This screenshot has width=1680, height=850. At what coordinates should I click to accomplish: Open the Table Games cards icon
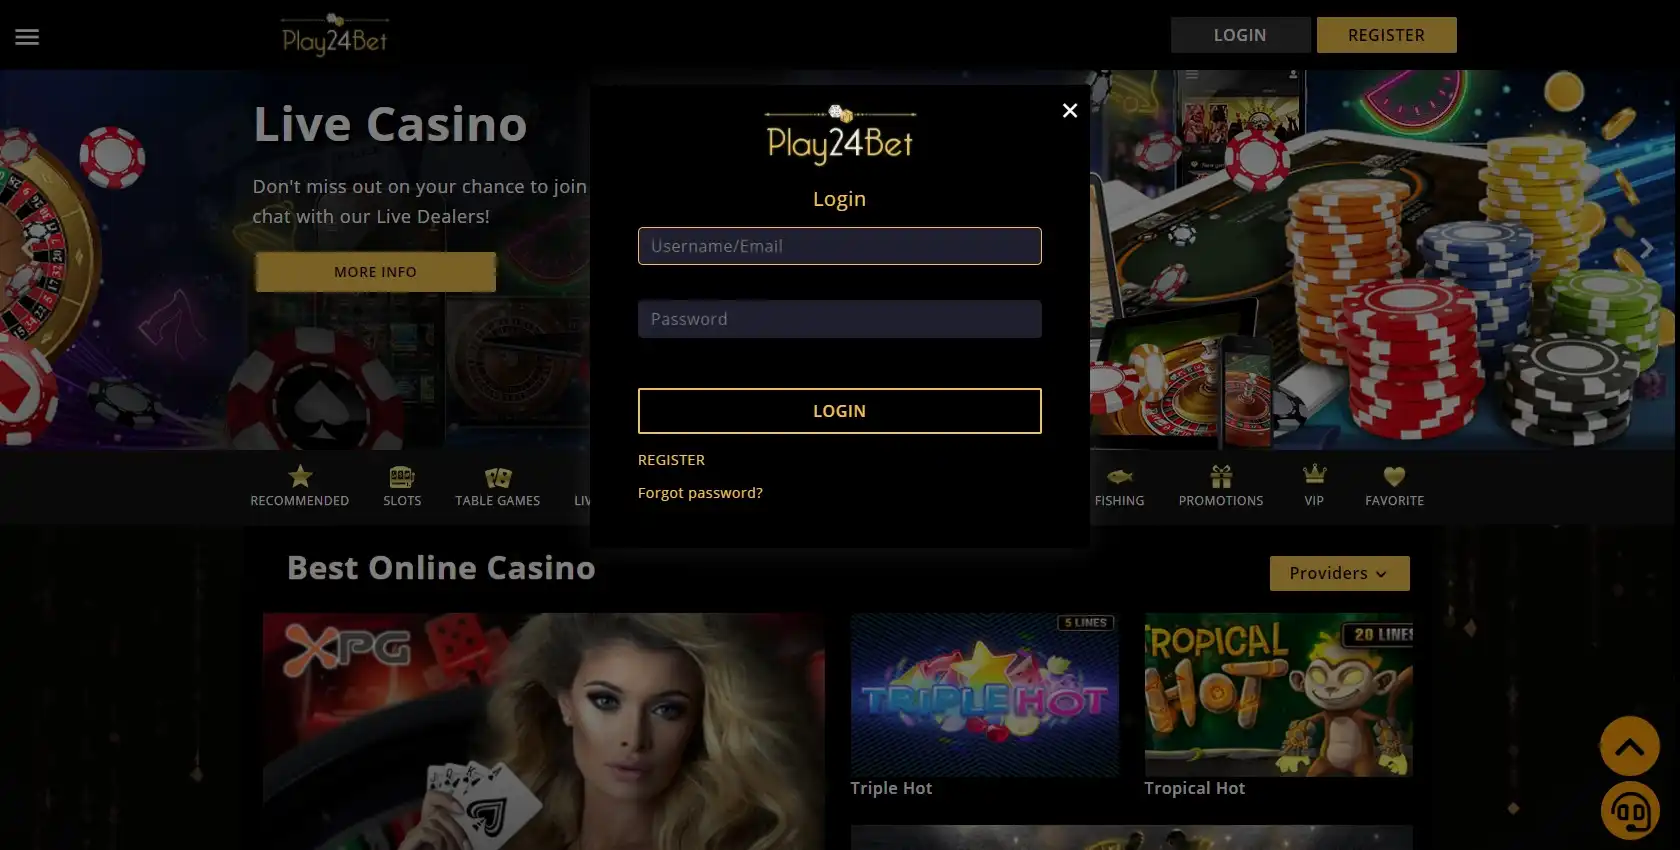(498, 477)
